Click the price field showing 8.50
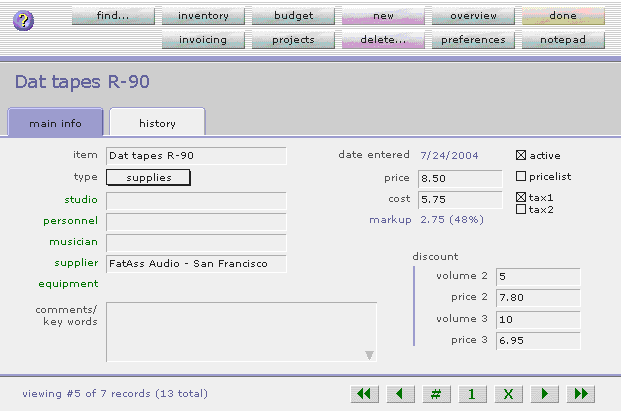The image size is (621, 411). tap(460, 179)
